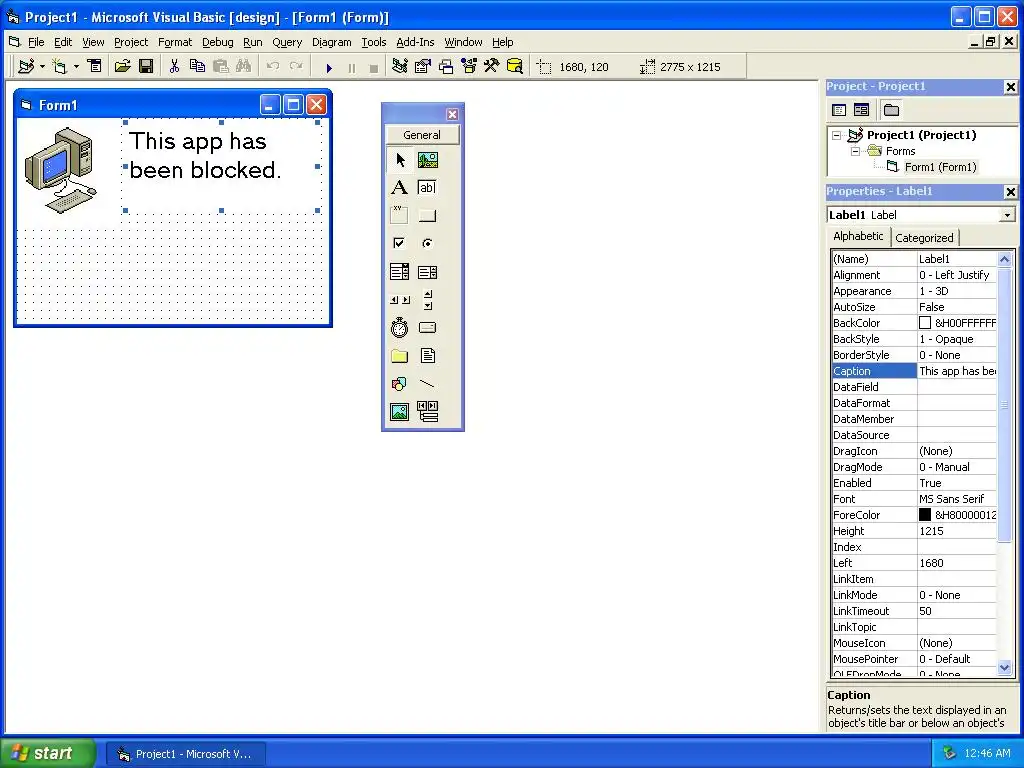The image size is (1024, 768).
Task: Select the Line control in the toolbox
Action: point(428,384)
